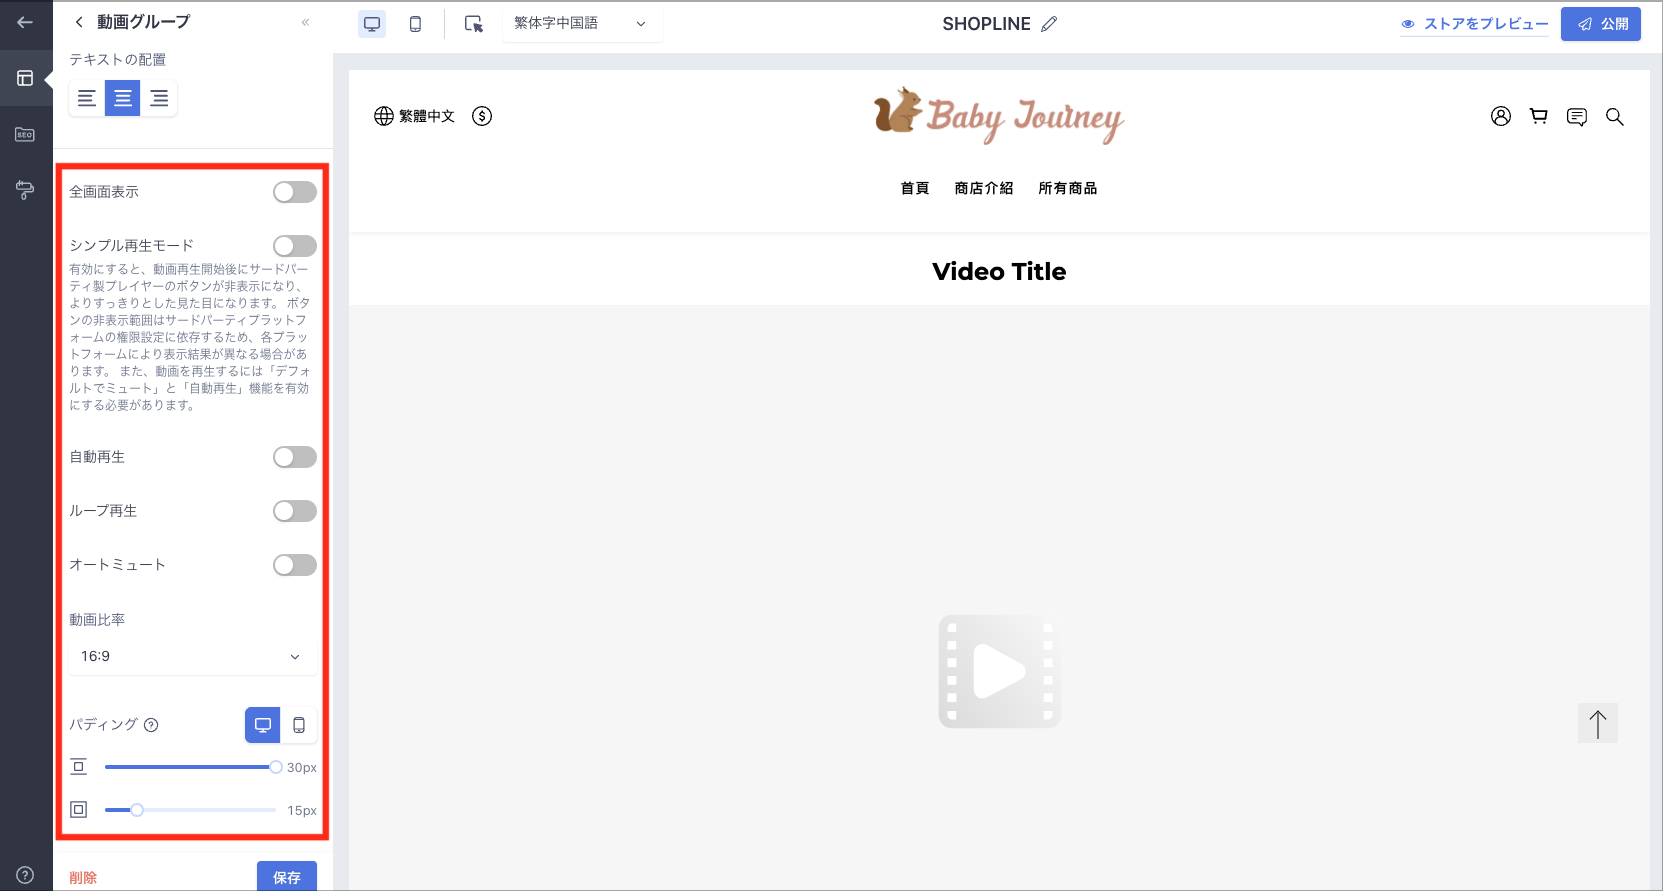Click the video placeholder play thumbnail
Image resolution: width=1663 pixels, height=891 pixels.
(x=999, y=671)
